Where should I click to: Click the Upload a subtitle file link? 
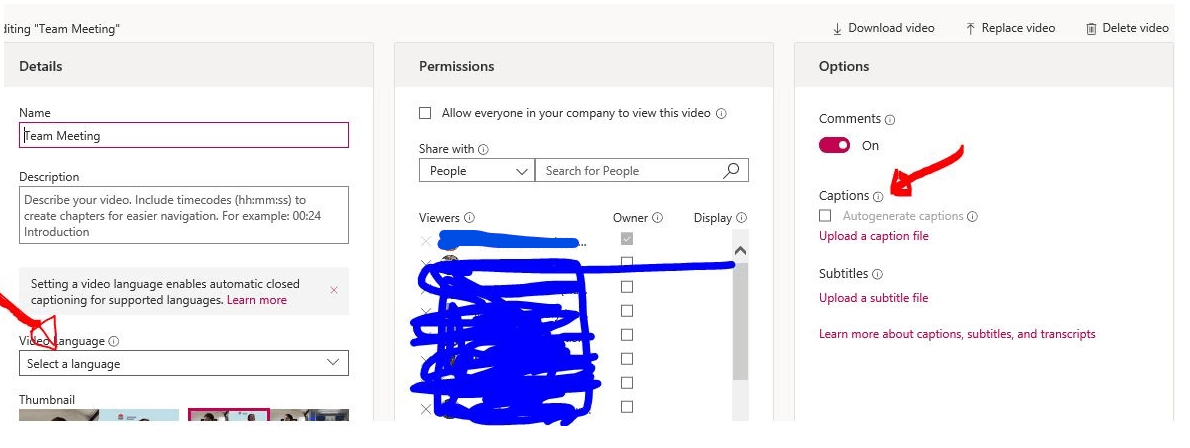pos(874,298)
